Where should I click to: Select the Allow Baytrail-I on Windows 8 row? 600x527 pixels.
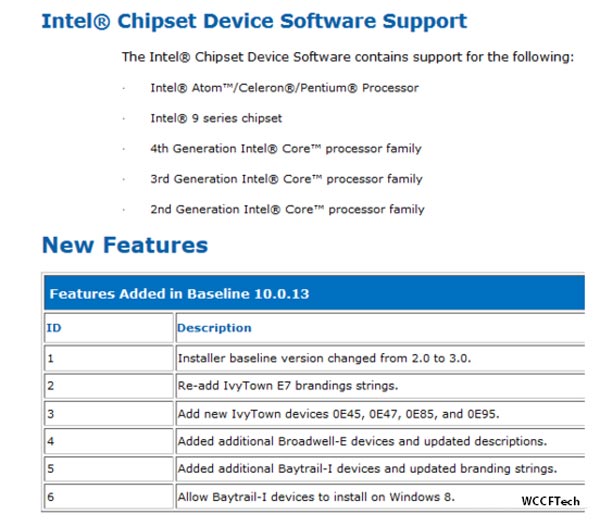[x=315, y=496]
